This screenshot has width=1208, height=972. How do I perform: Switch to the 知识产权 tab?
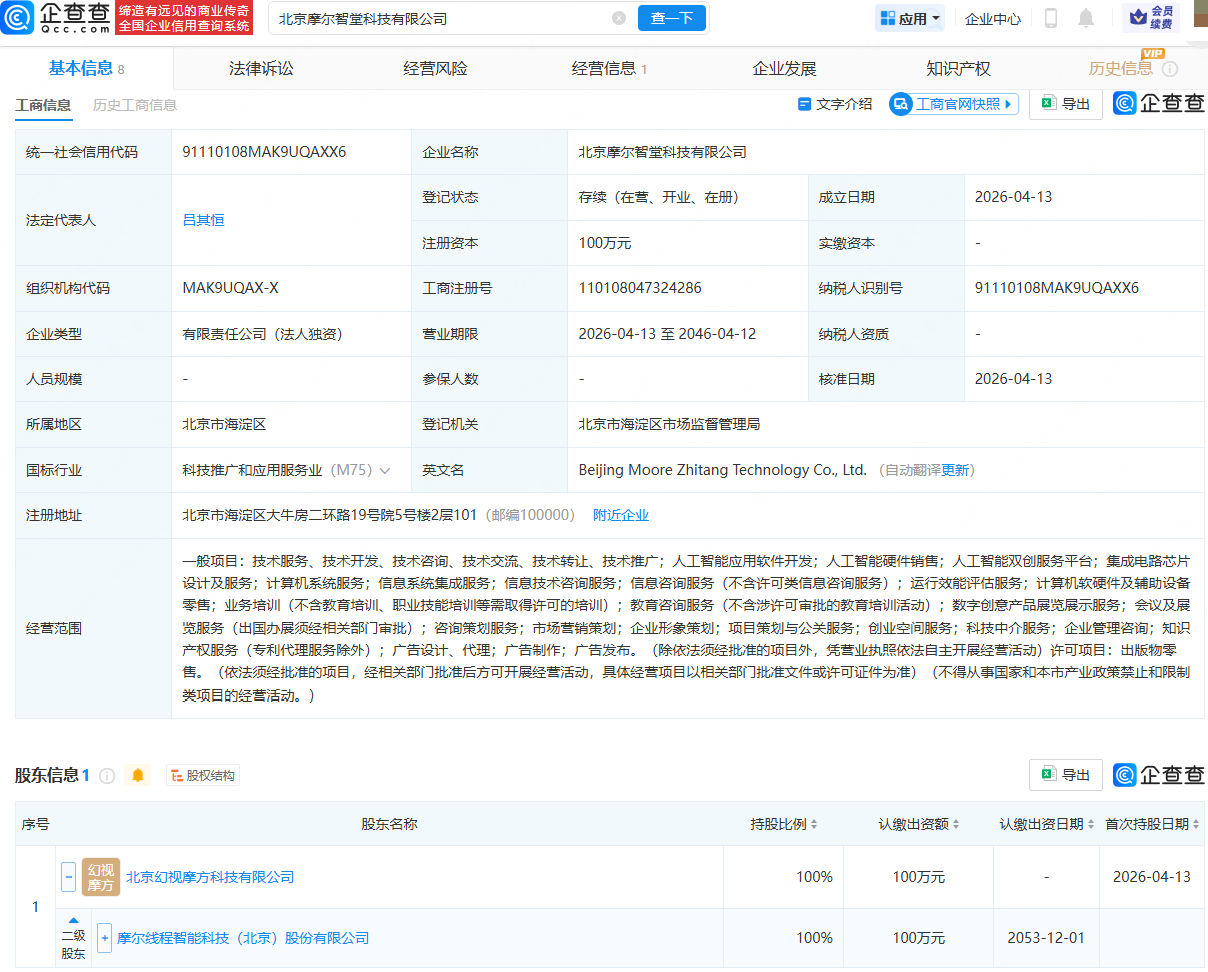[x=960, y=68]
